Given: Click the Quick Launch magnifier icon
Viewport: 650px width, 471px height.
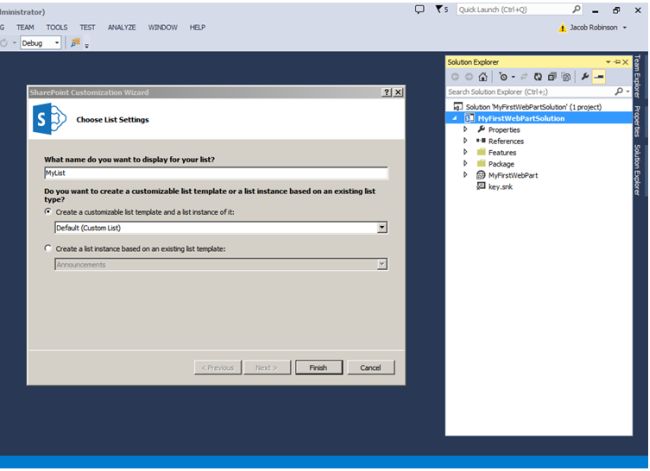Looking at the screenshot, I should pyautogui.click(x=577, y=9).
